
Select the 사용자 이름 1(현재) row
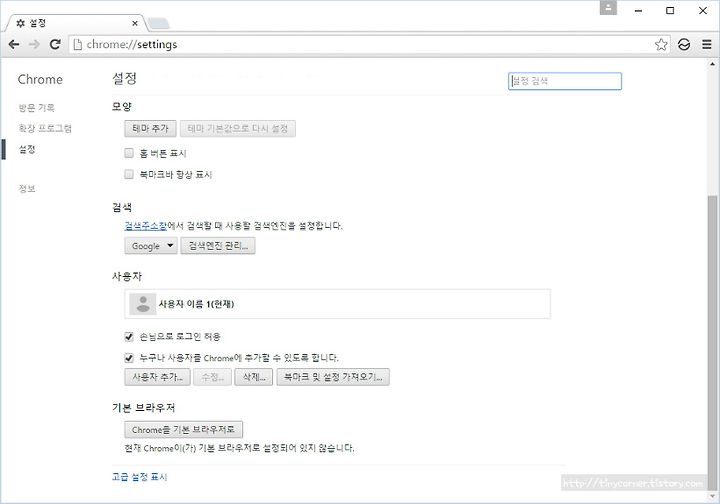(x=338, y=304)
